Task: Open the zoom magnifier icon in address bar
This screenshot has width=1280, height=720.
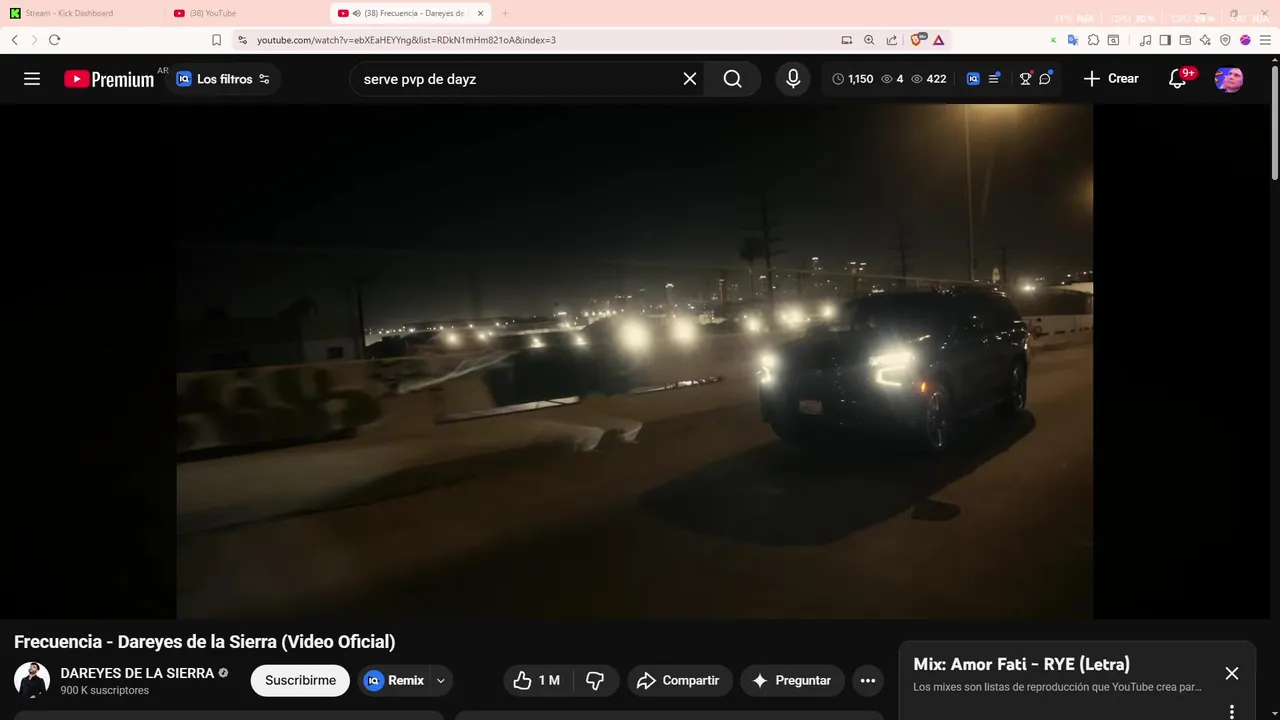Action: [869, 40]
